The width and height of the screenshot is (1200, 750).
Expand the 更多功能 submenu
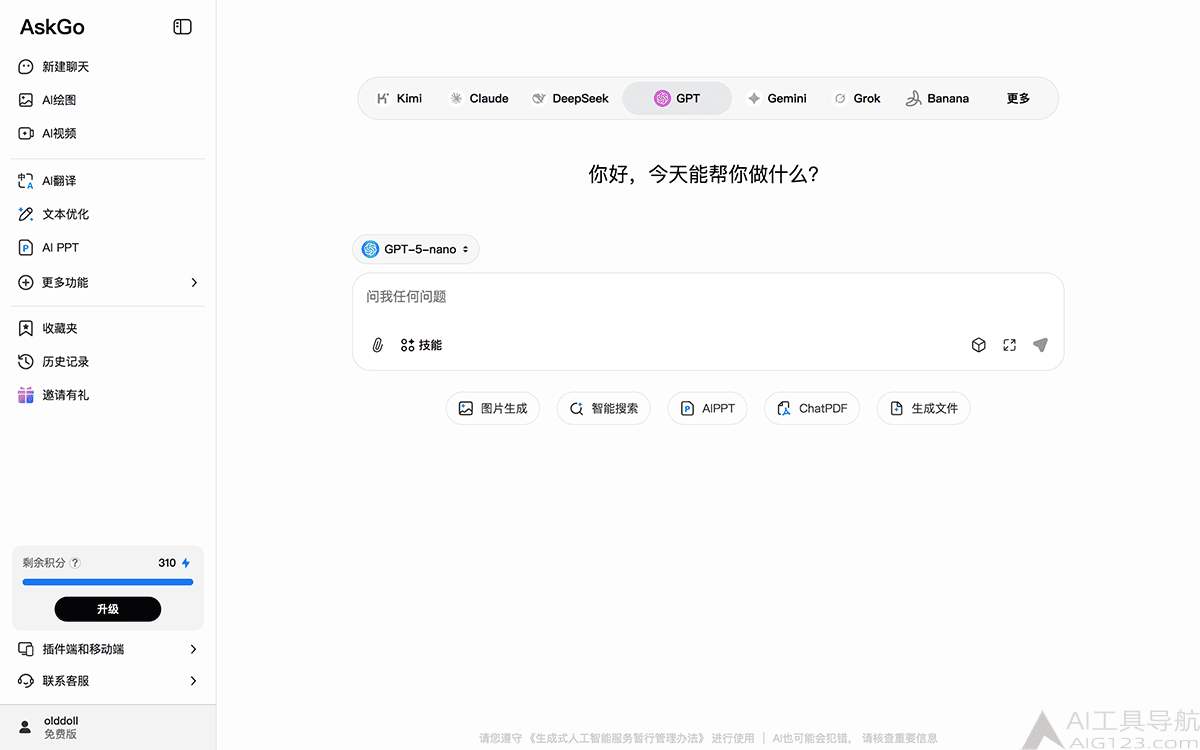point(107,283)
